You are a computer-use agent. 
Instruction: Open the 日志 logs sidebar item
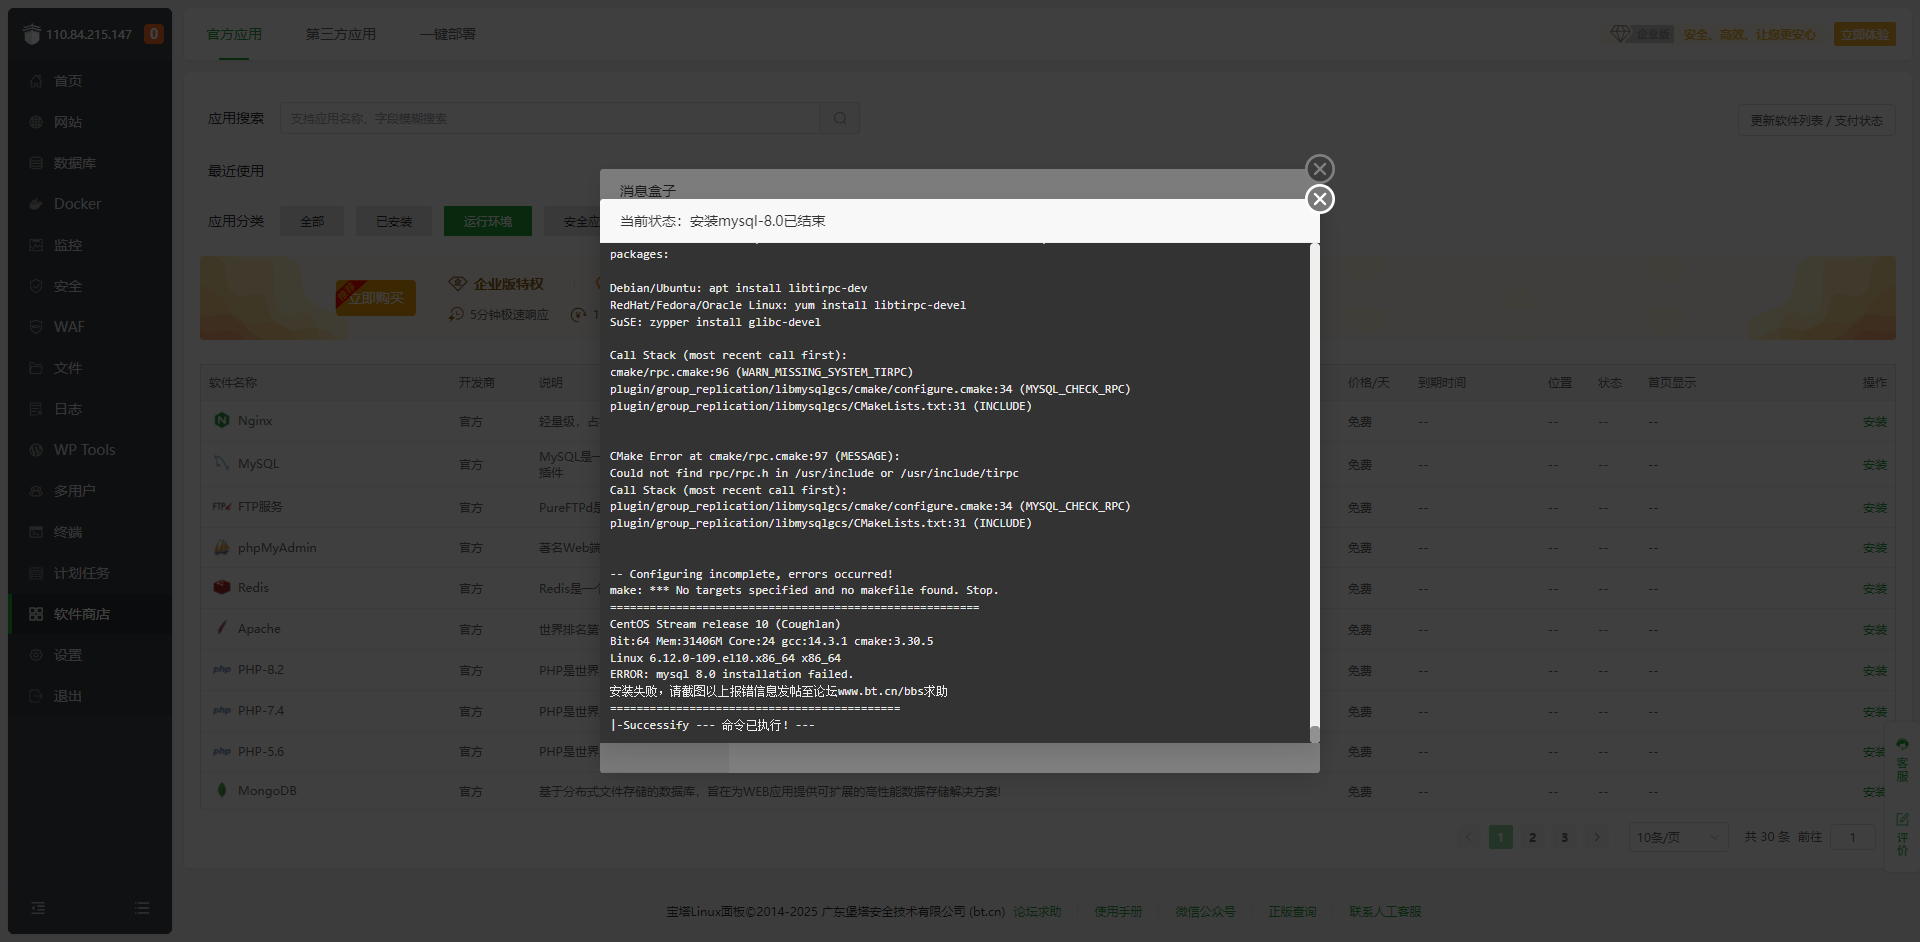click(x=90, y=409)
